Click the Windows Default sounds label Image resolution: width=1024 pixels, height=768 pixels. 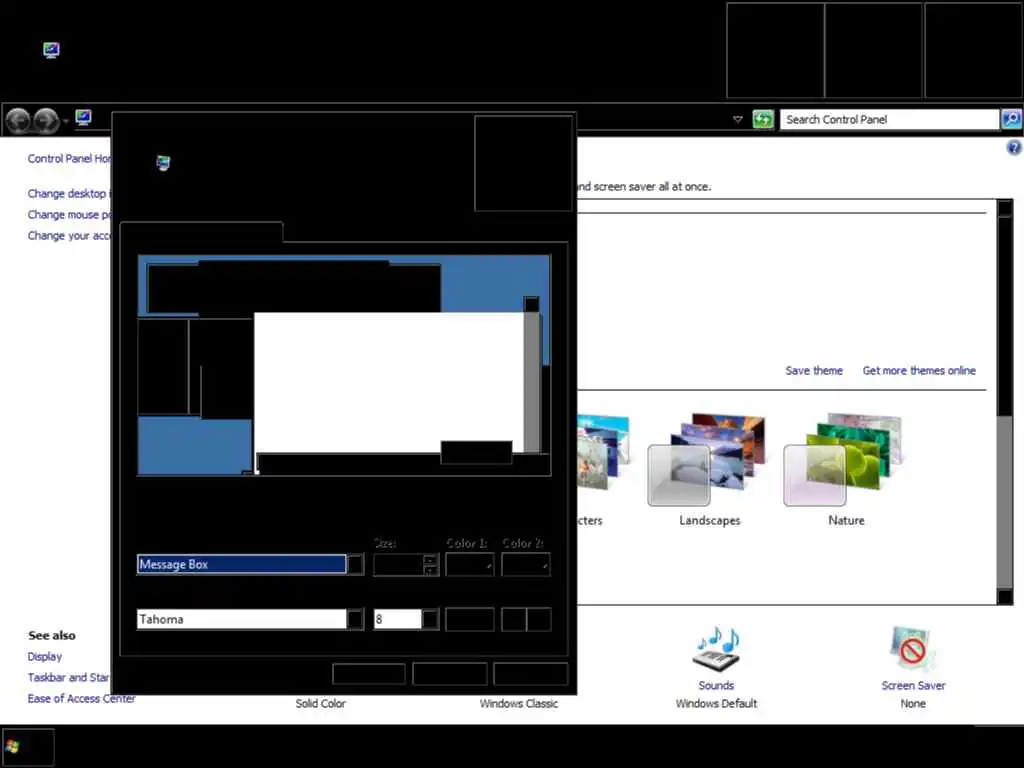716,704
